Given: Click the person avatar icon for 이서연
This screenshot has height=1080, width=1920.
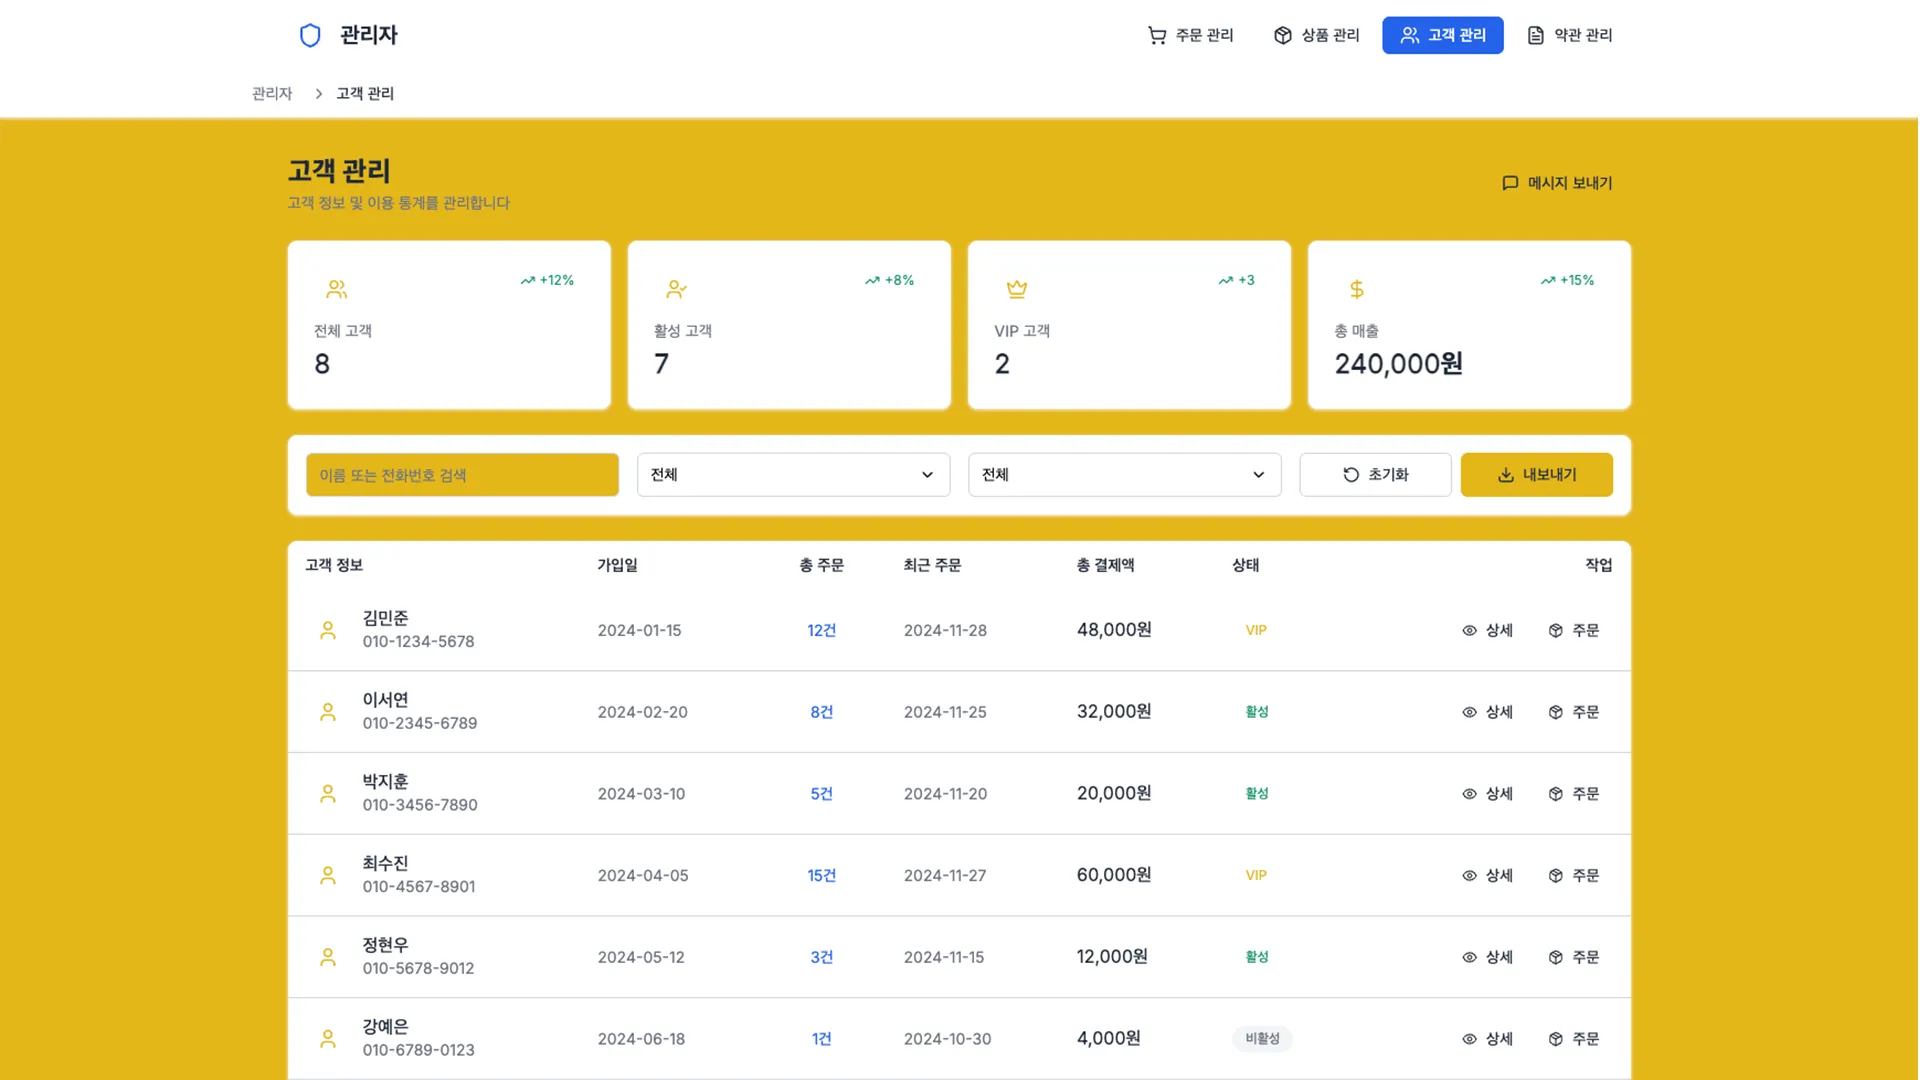Looking at the screenshot, I should 328,712.
